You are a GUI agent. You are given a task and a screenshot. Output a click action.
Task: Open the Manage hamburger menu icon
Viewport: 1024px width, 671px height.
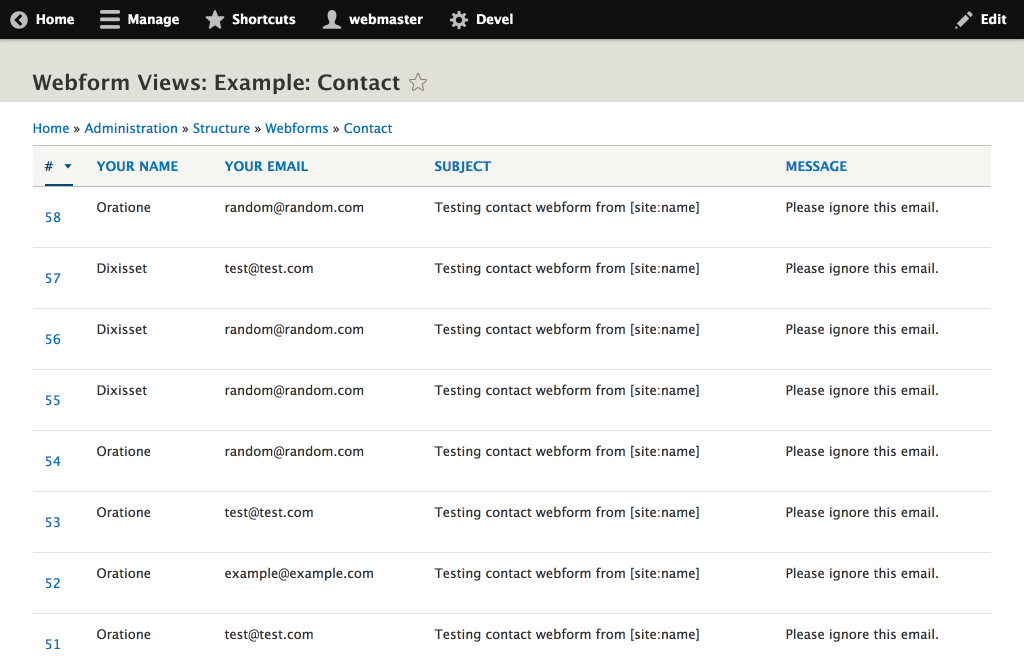coord(110,20)
